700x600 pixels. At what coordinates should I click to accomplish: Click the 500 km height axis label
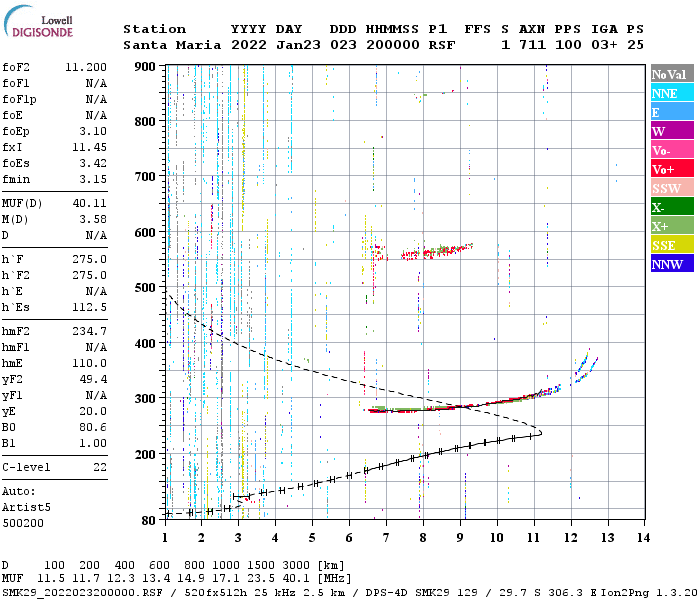point(145,288)
